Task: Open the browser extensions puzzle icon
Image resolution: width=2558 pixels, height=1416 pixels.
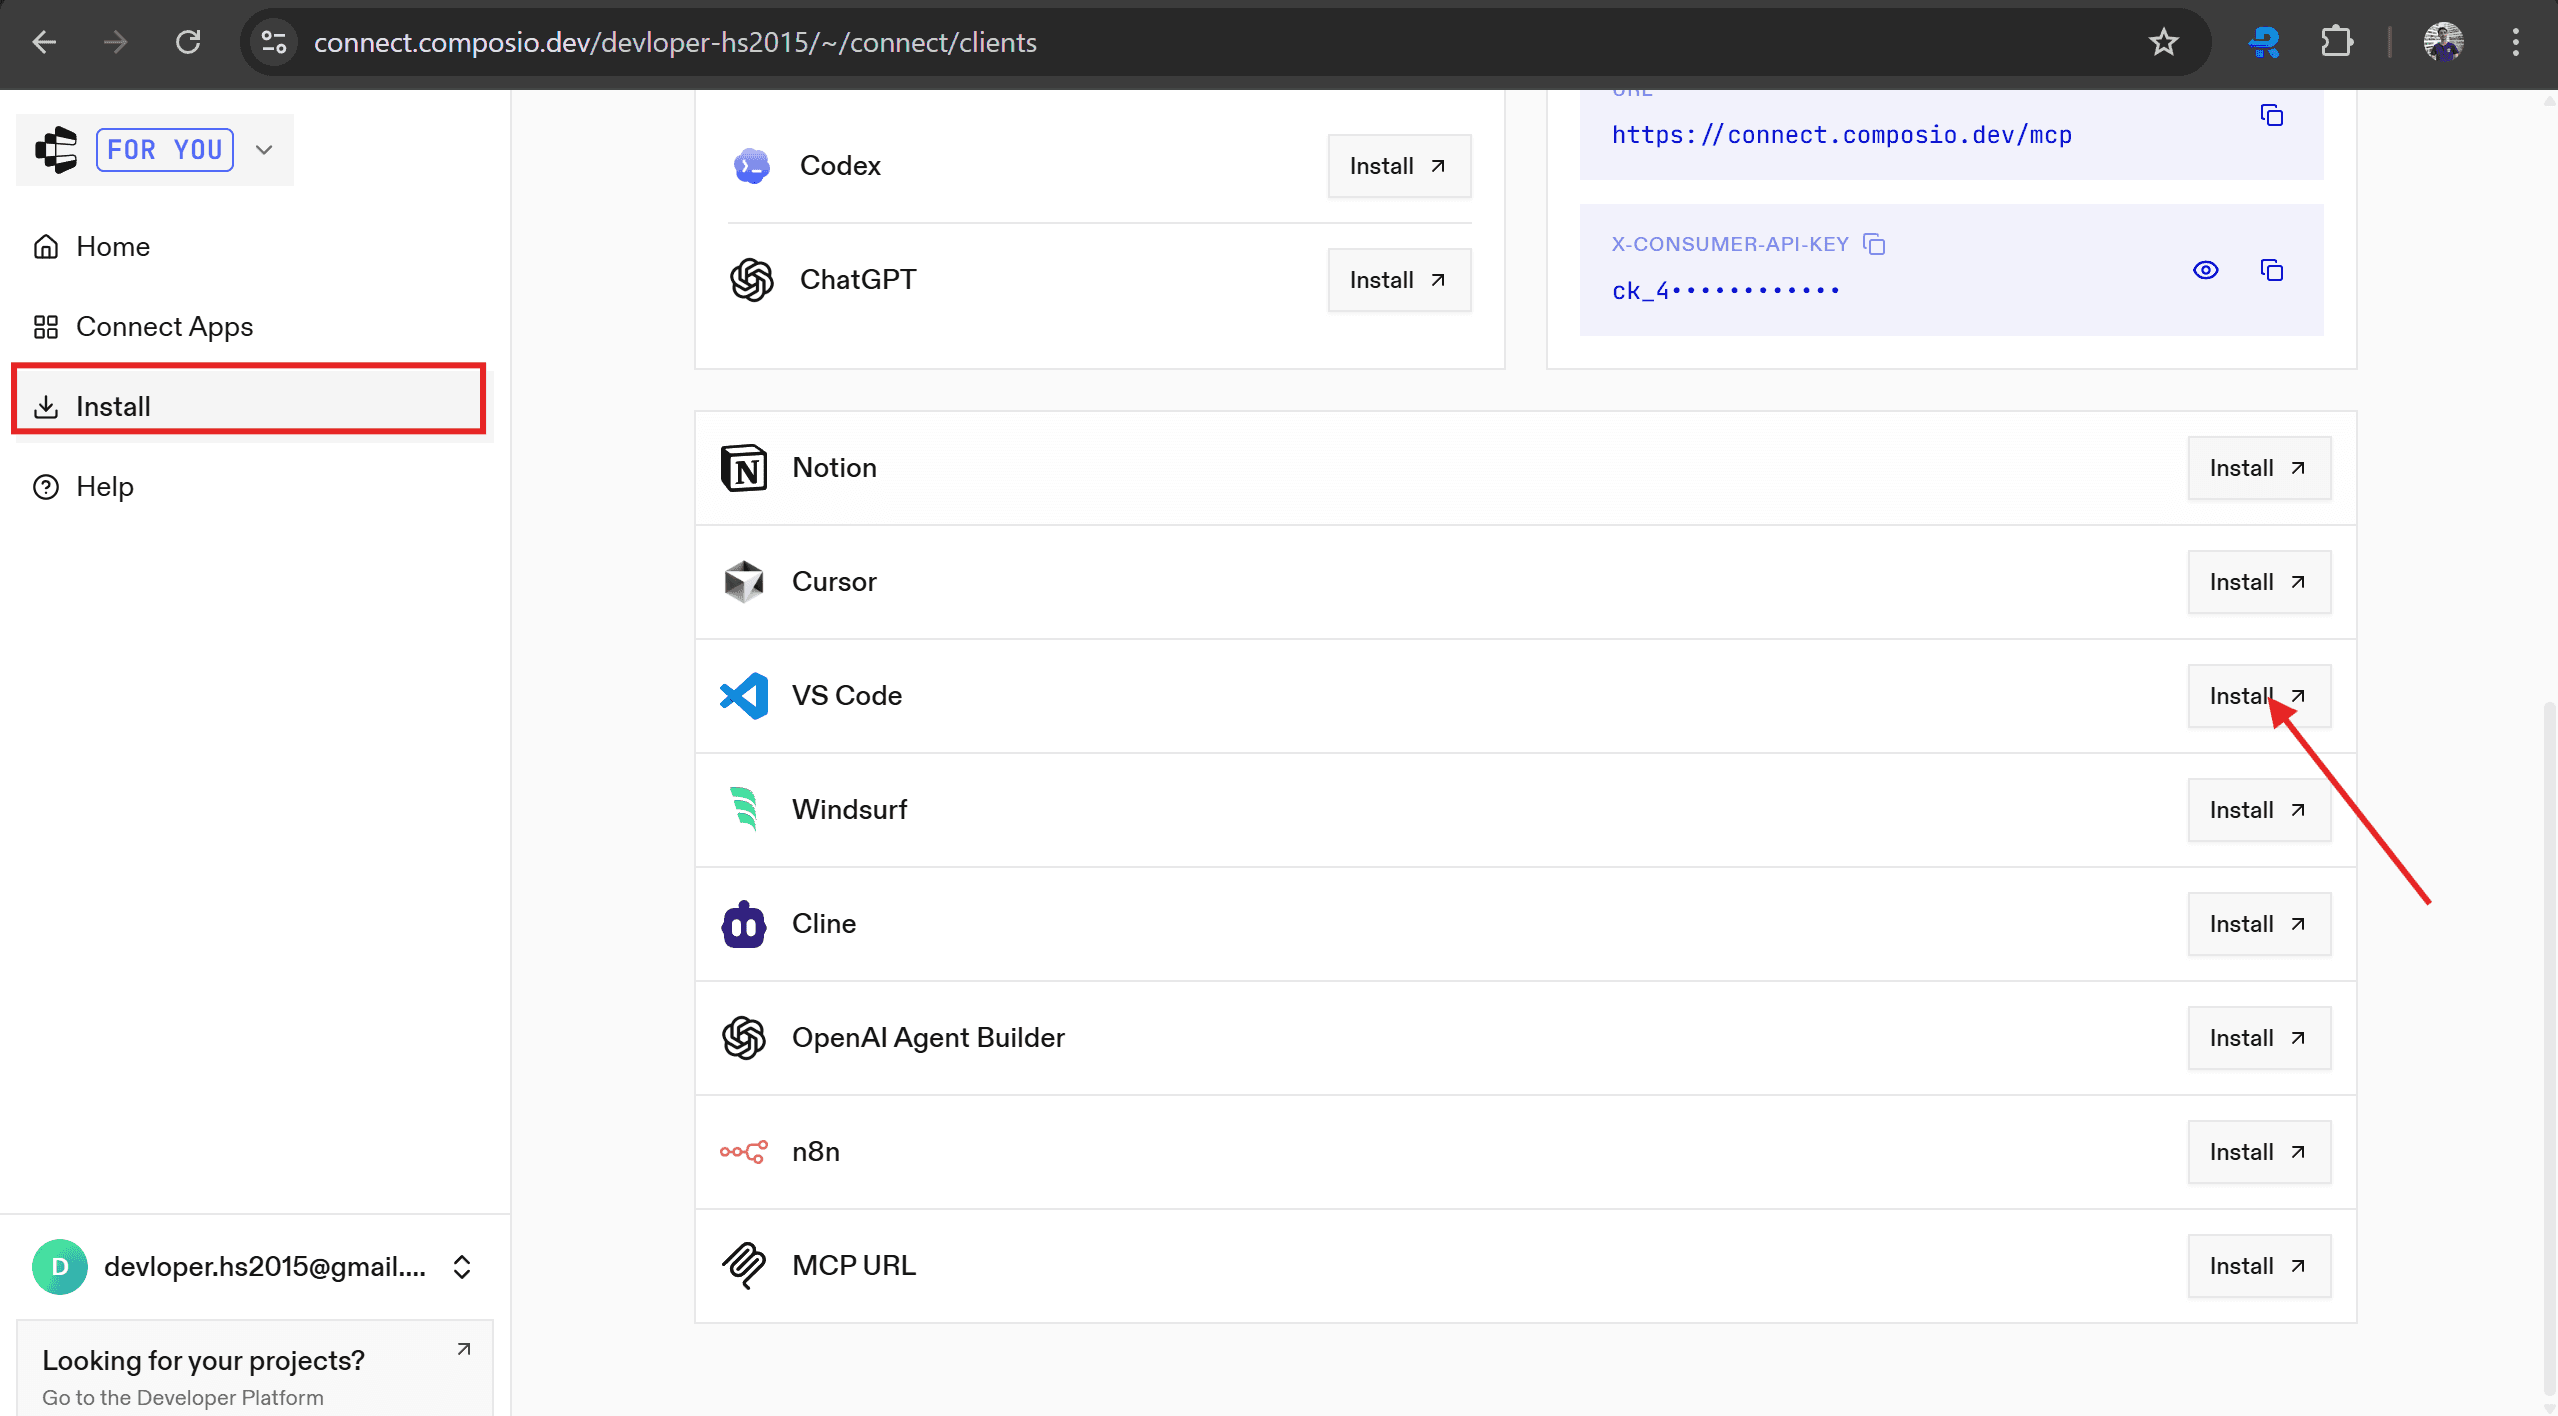Action: [2336, 42]
